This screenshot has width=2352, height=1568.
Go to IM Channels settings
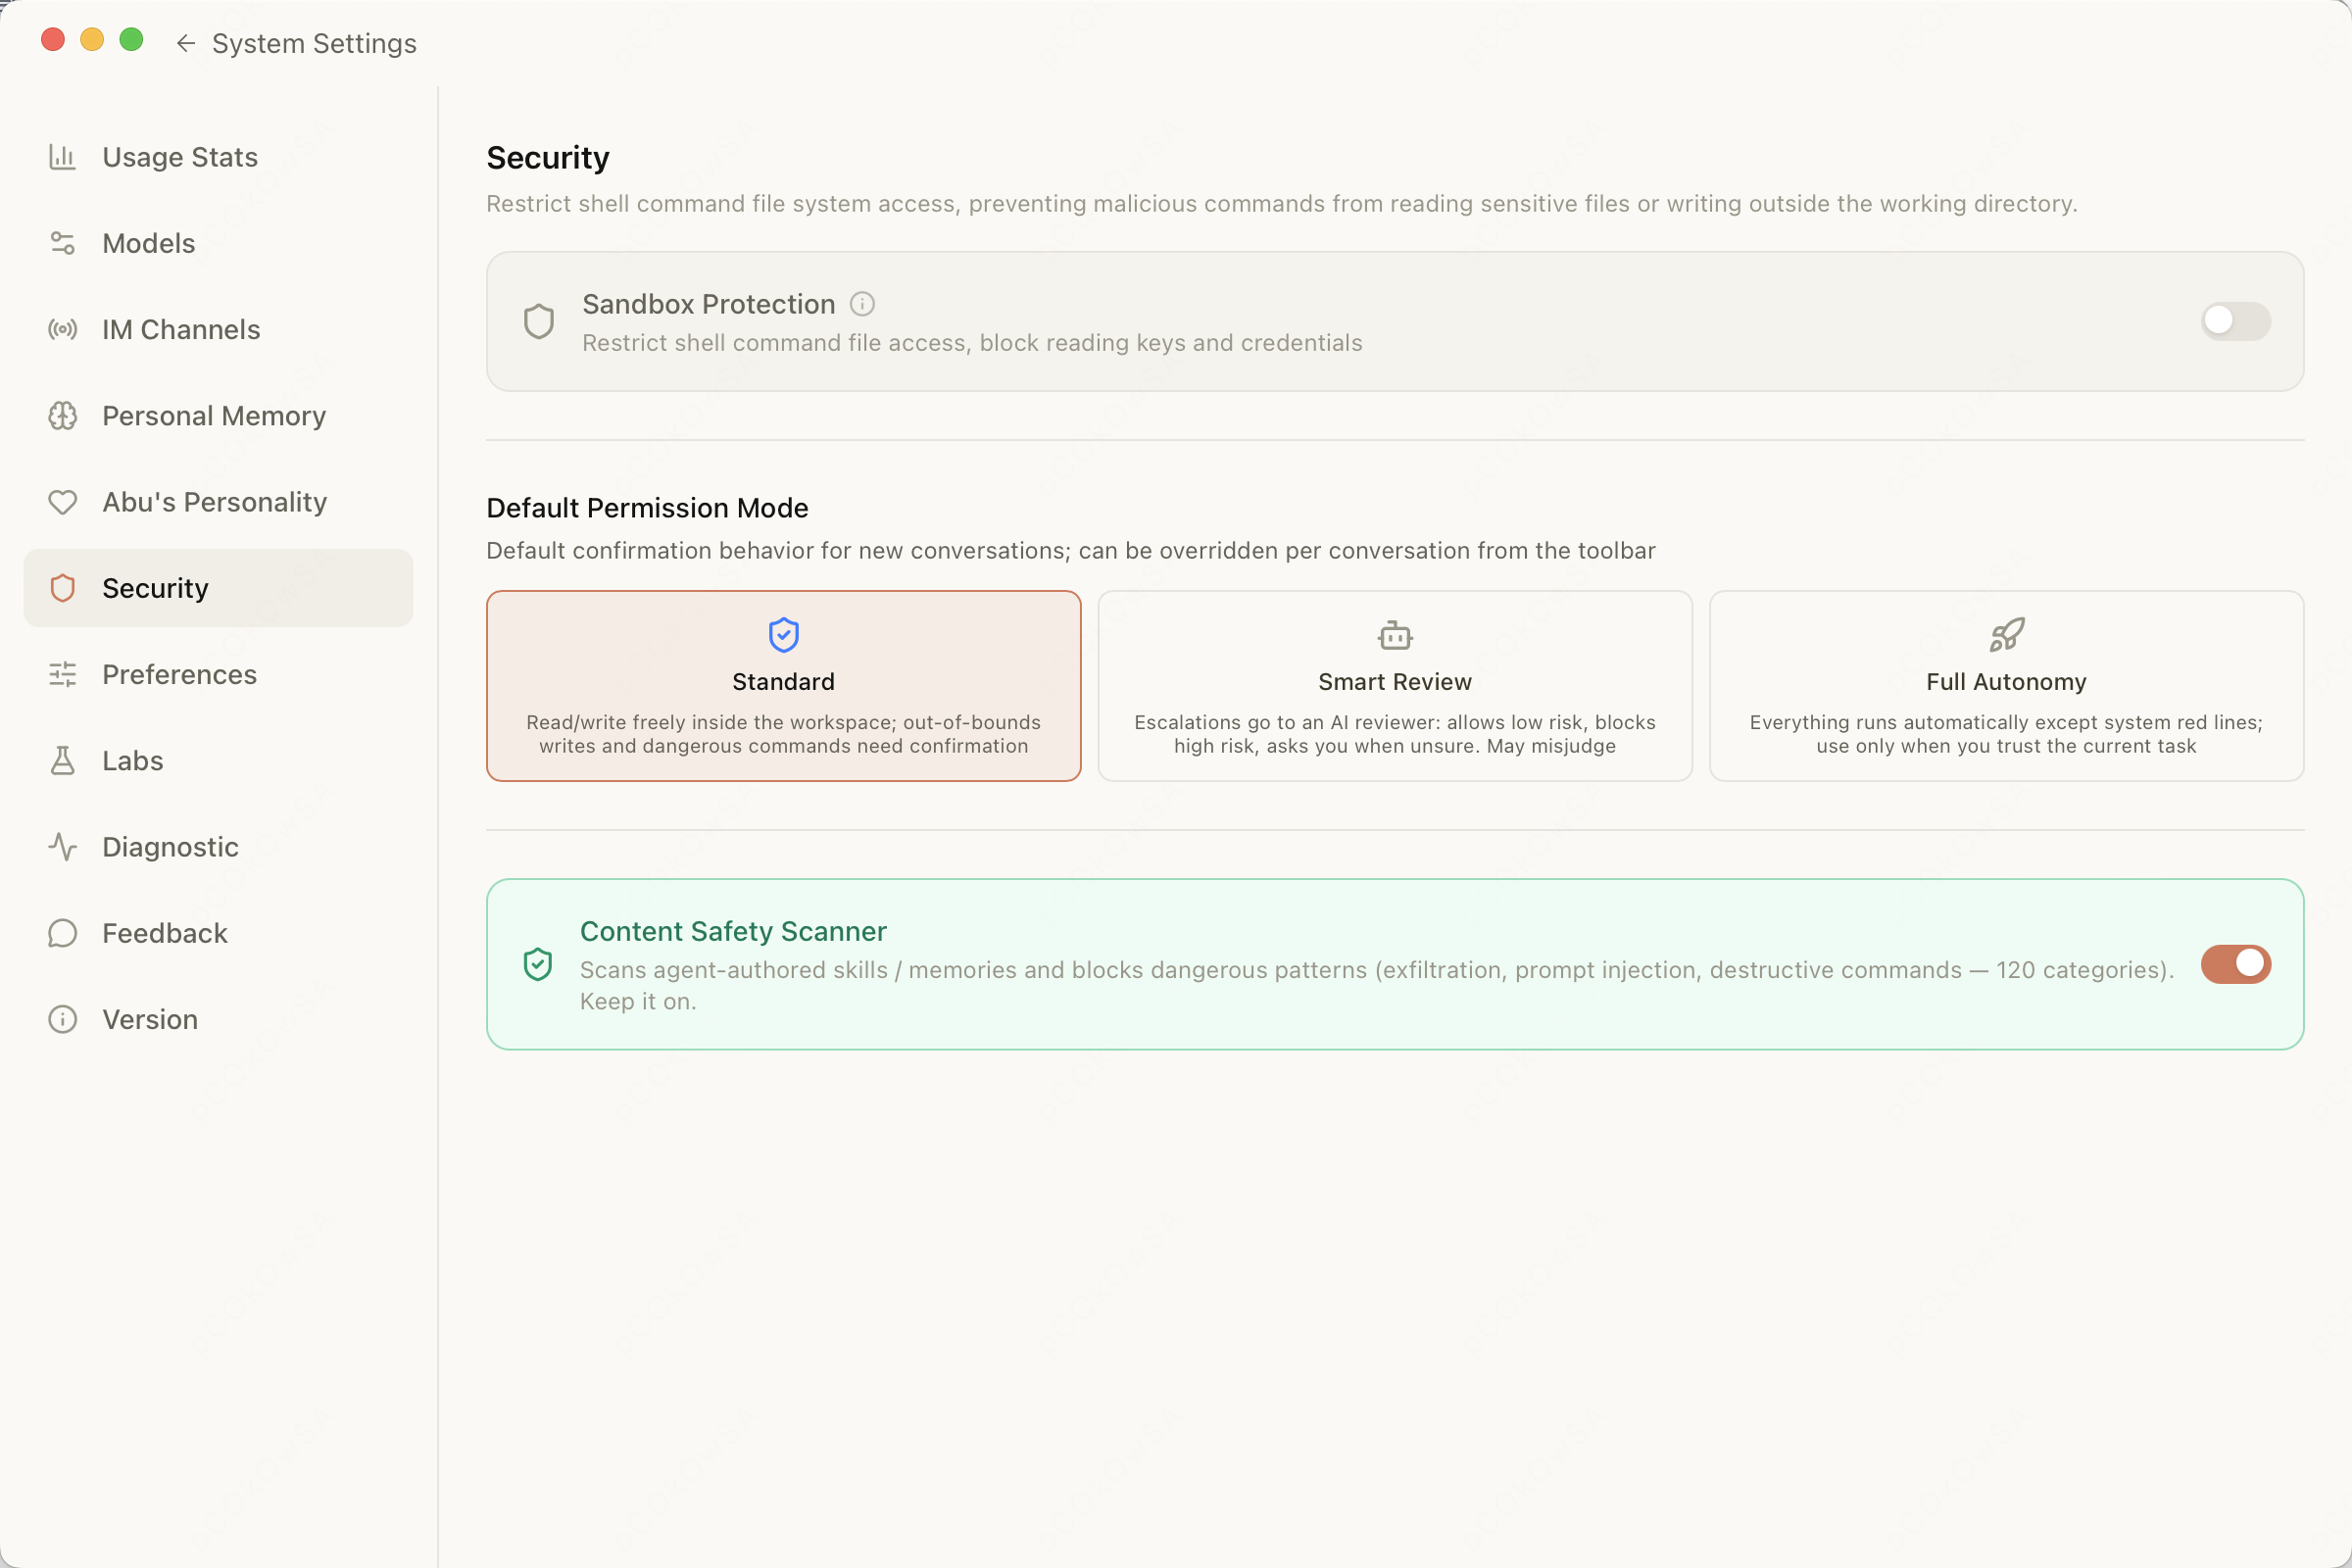point(218,329)
